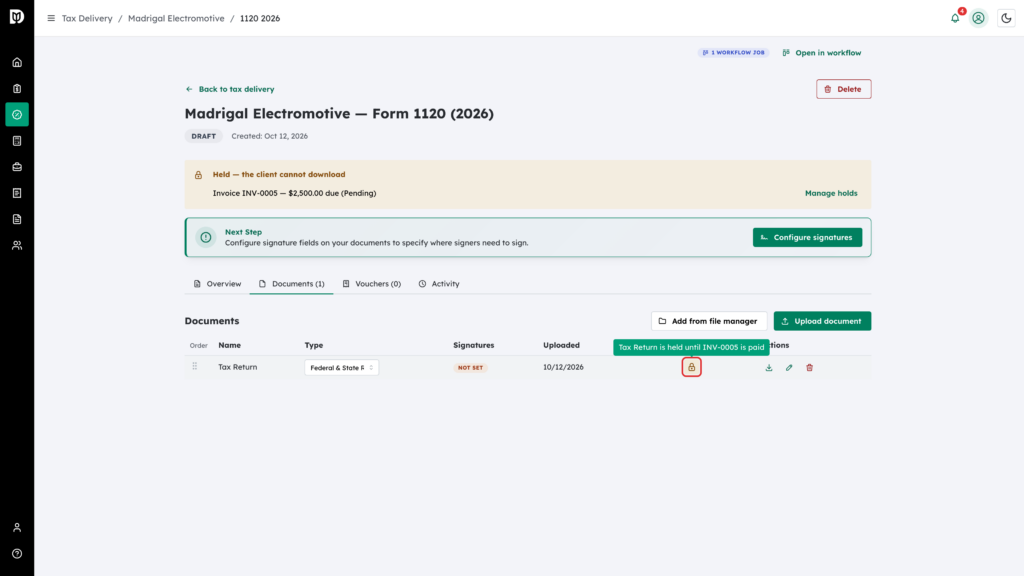
Task: Select the active tax delivery sidebar icon
Action: pos(17,115)
